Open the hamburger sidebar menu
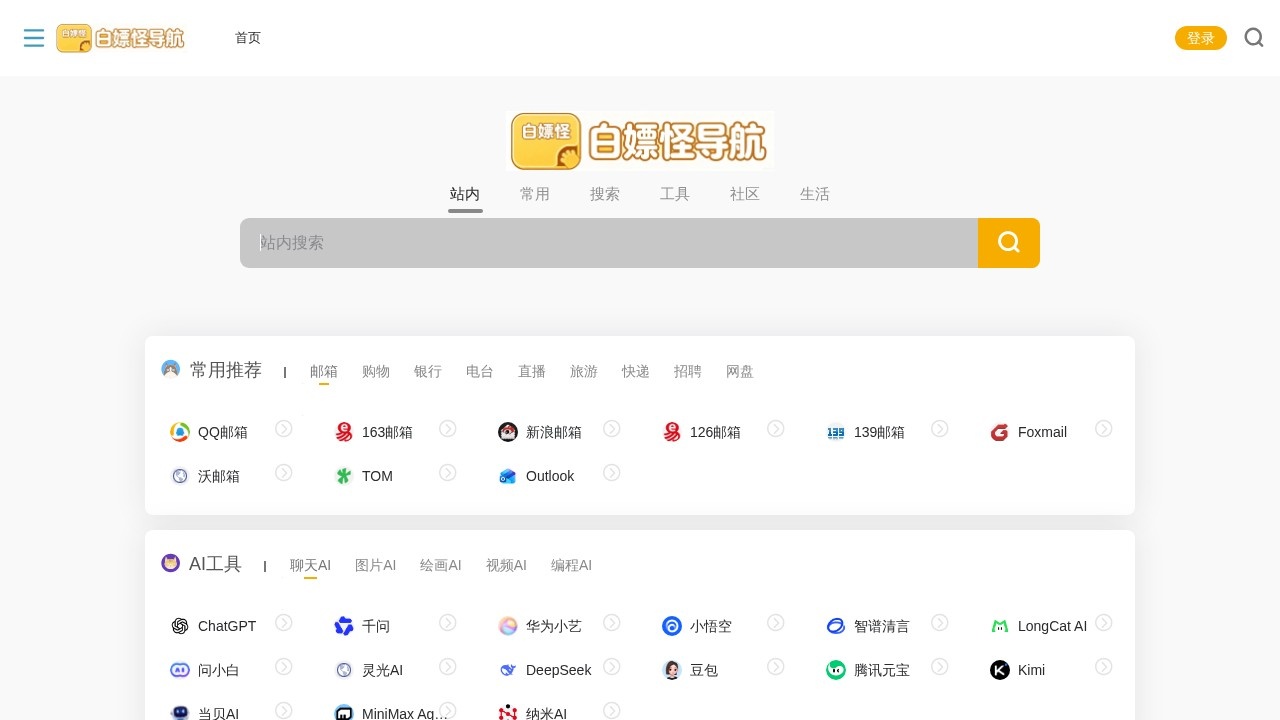 [34, 38]
